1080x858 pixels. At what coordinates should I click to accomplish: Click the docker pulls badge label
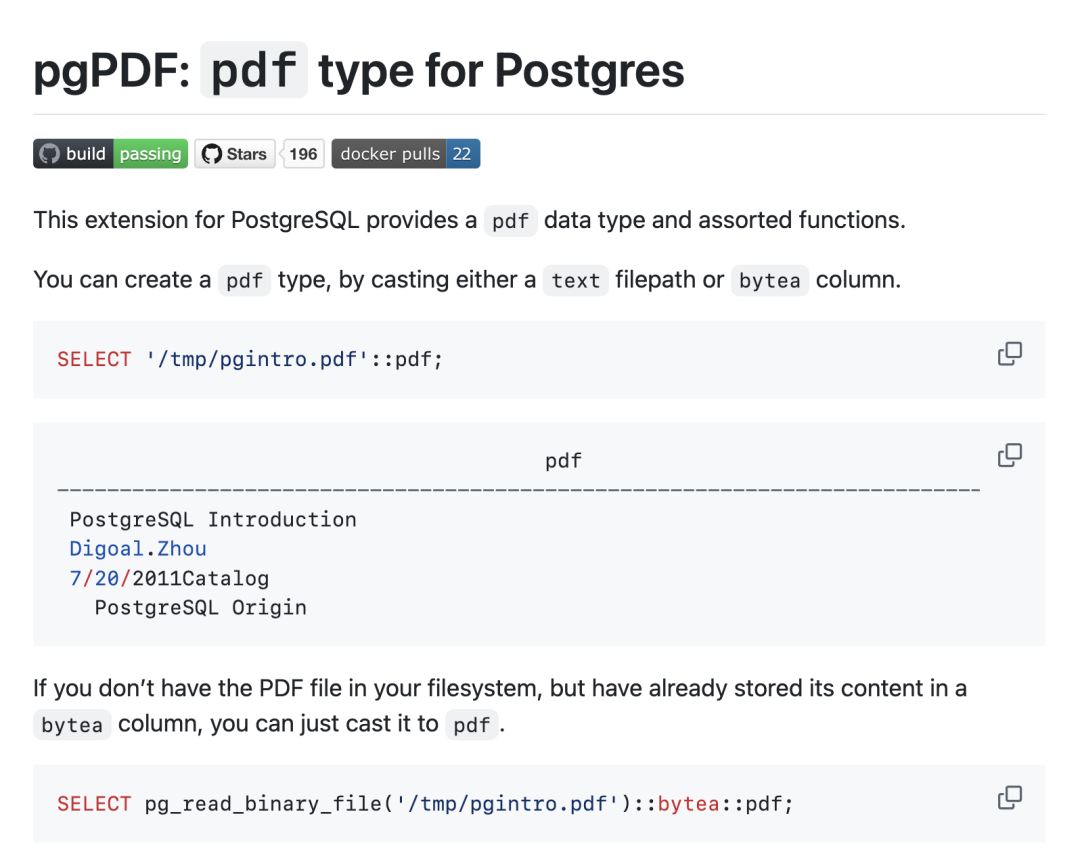click(389, 154)
